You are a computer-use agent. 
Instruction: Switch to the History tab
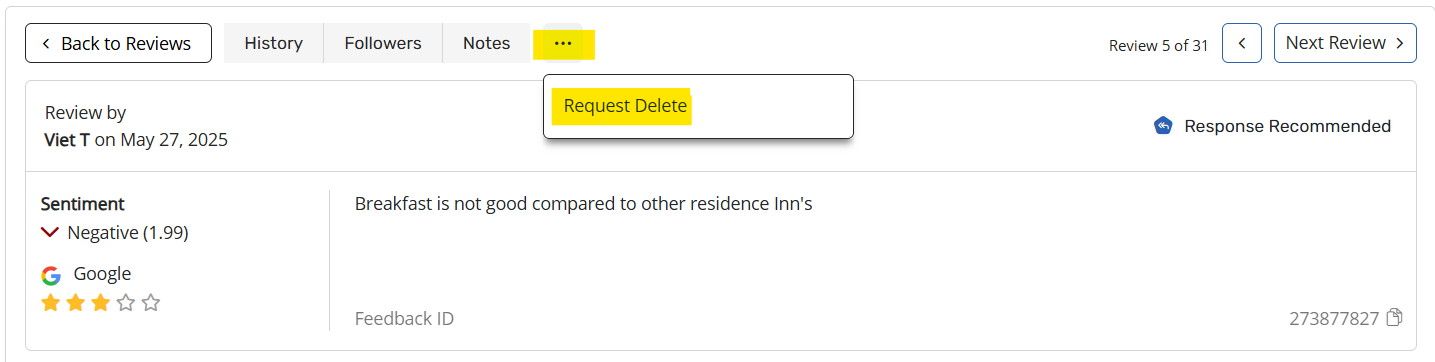[273, 43]
